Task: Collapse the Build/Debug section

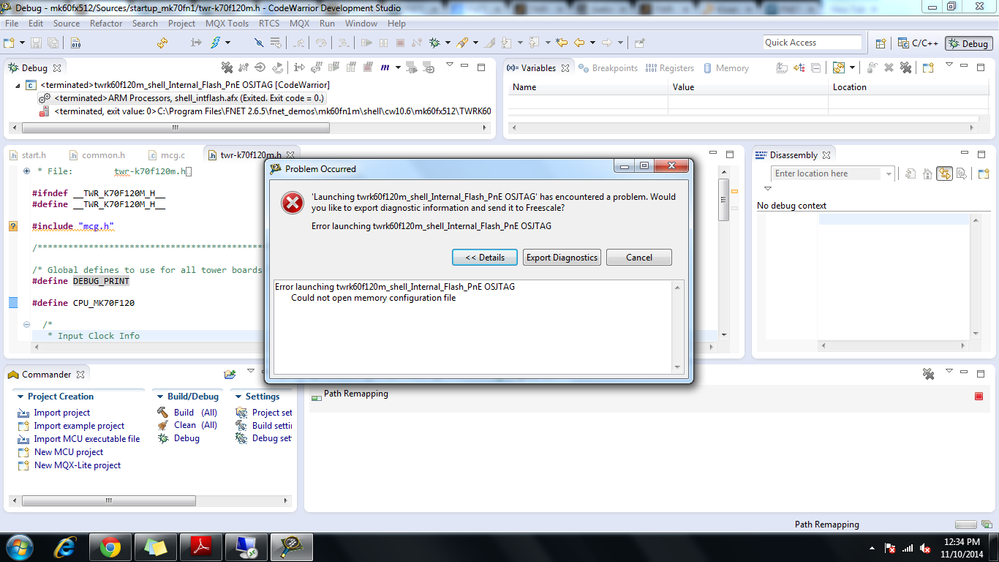Action: [160, 396]
